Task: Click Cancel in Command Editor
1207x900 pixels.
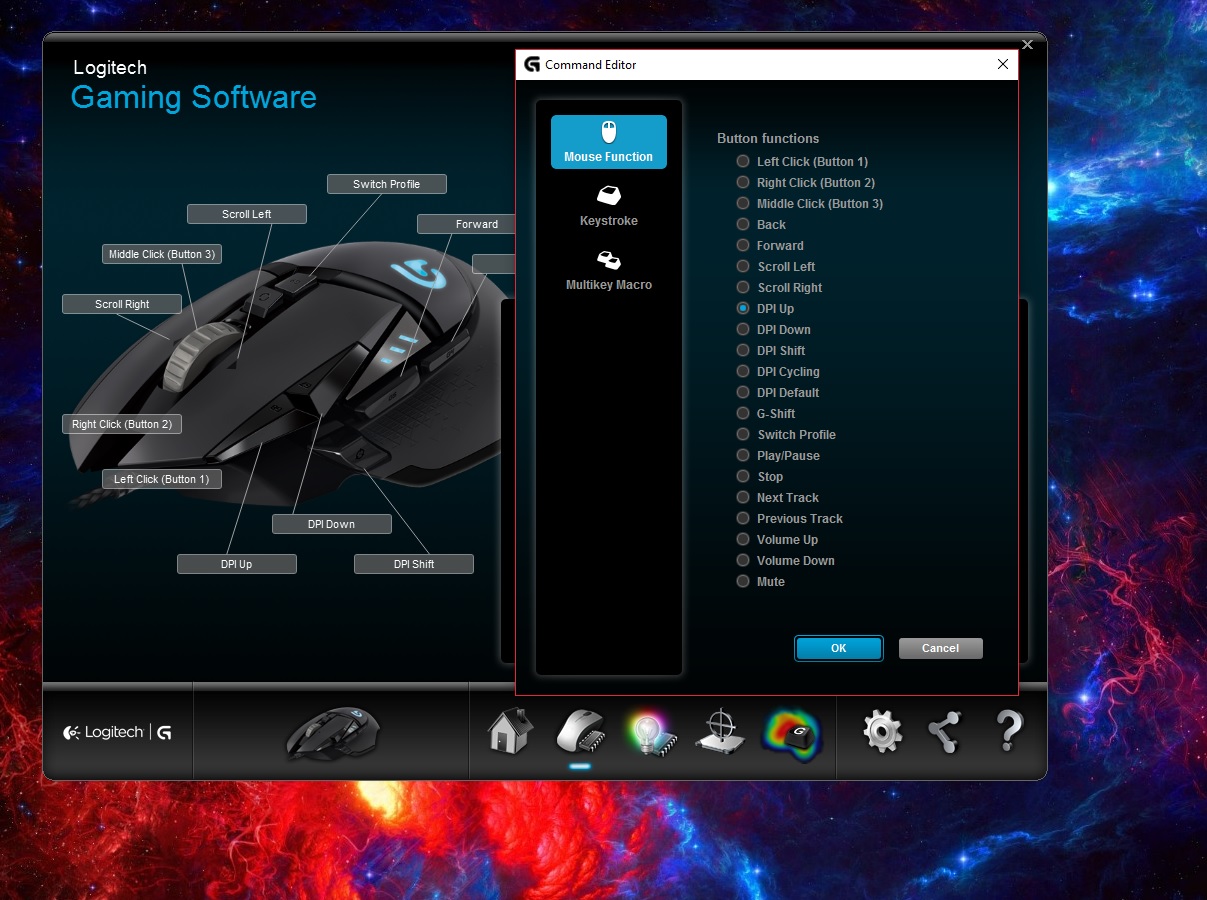Action: click(x=941, y=648)
